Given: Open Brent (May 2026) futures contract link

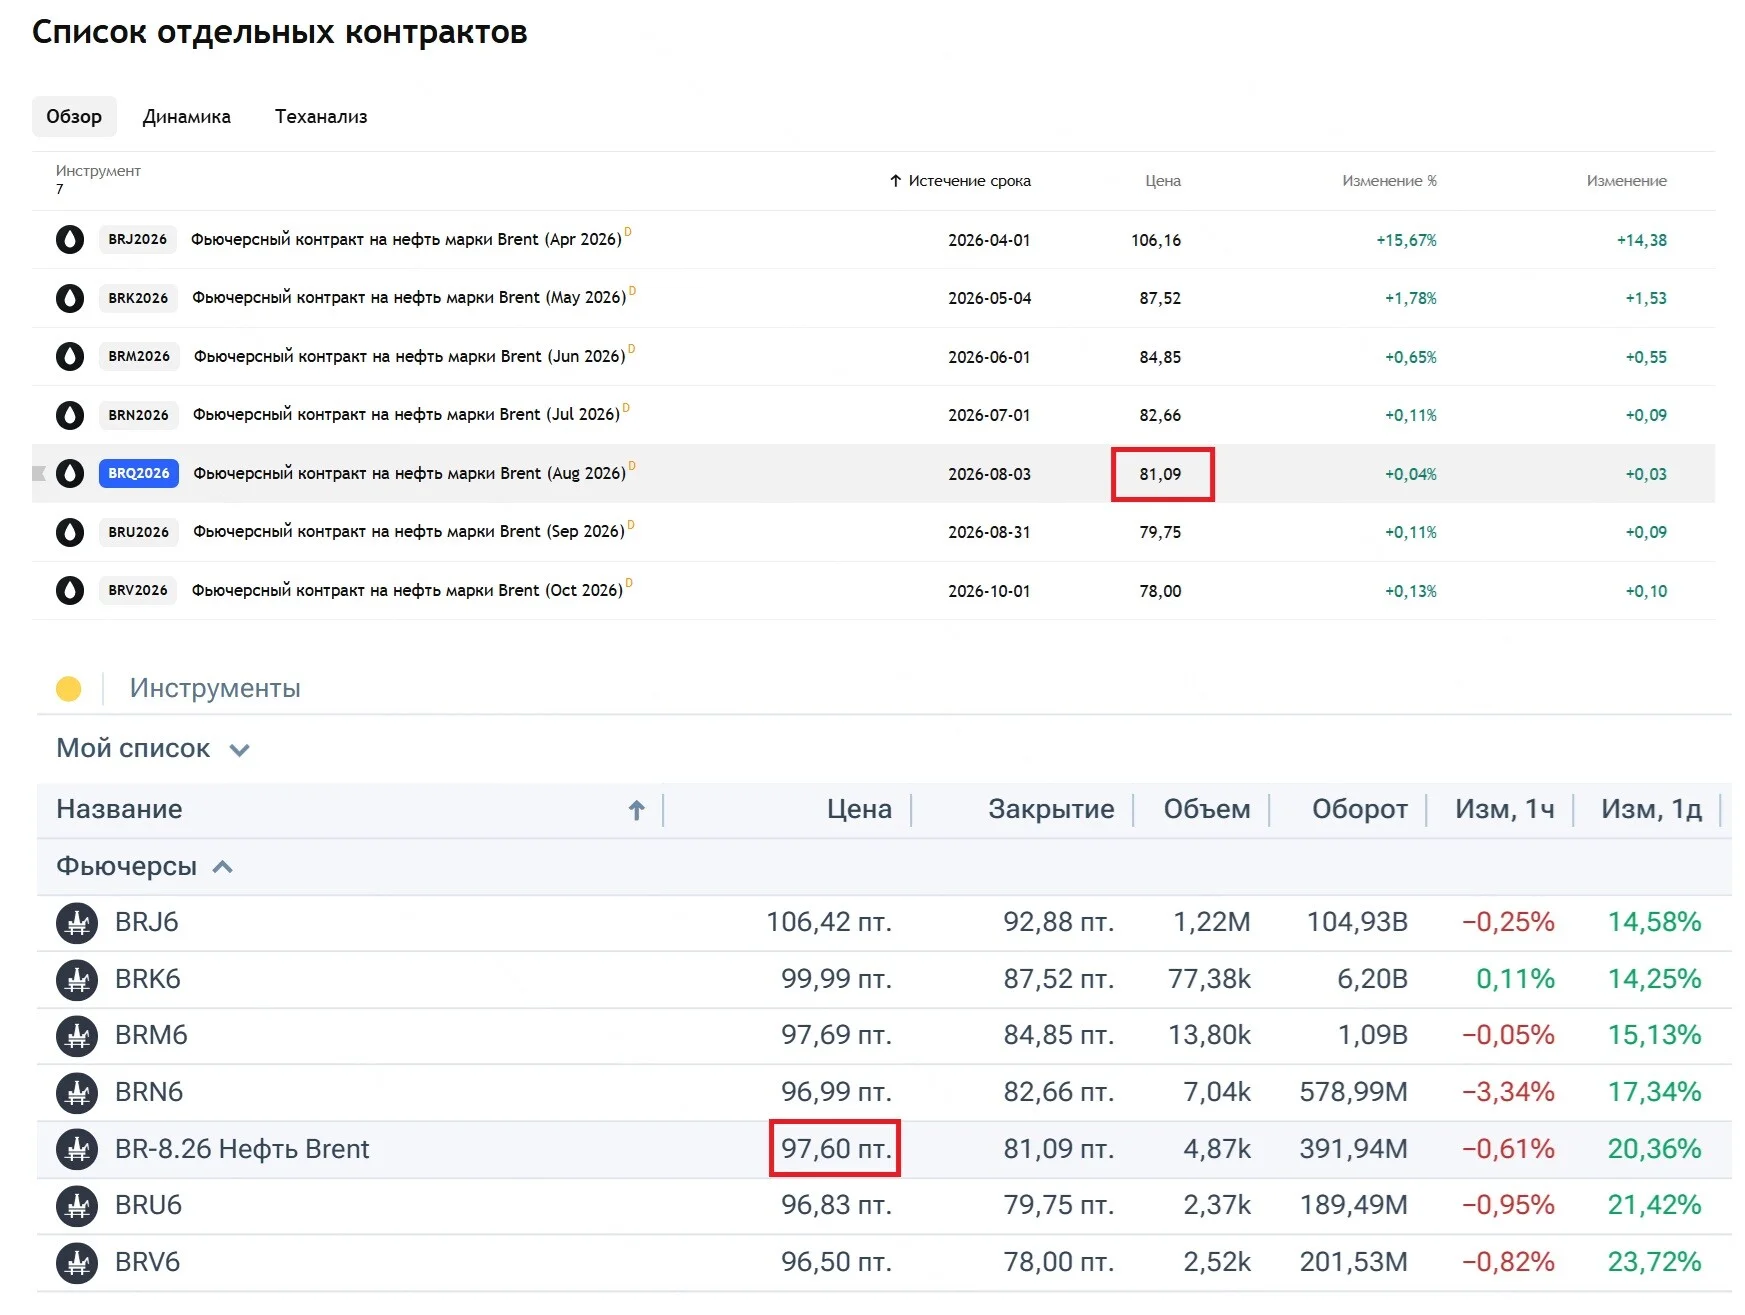Looking at the screenshot, I should click(x=409, y=298).
